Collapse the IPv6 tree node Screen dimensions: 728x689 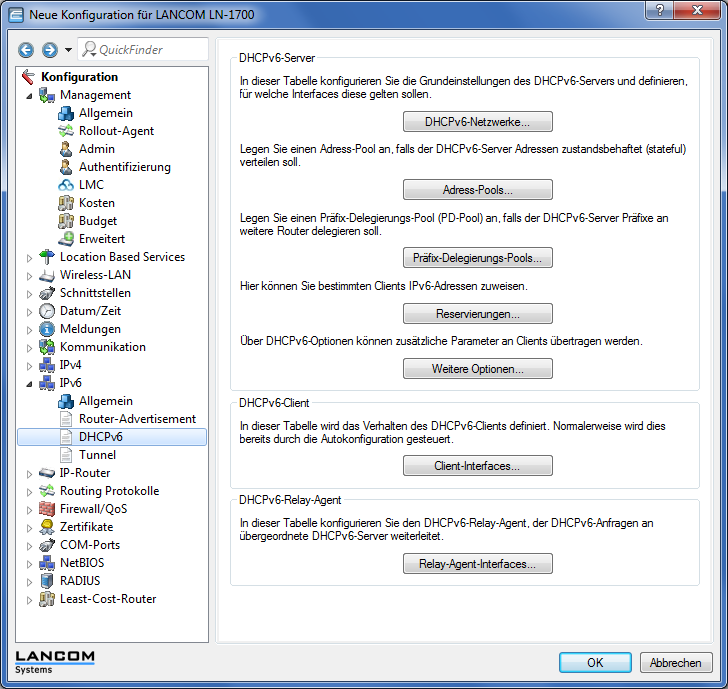[x=30, y=383]
